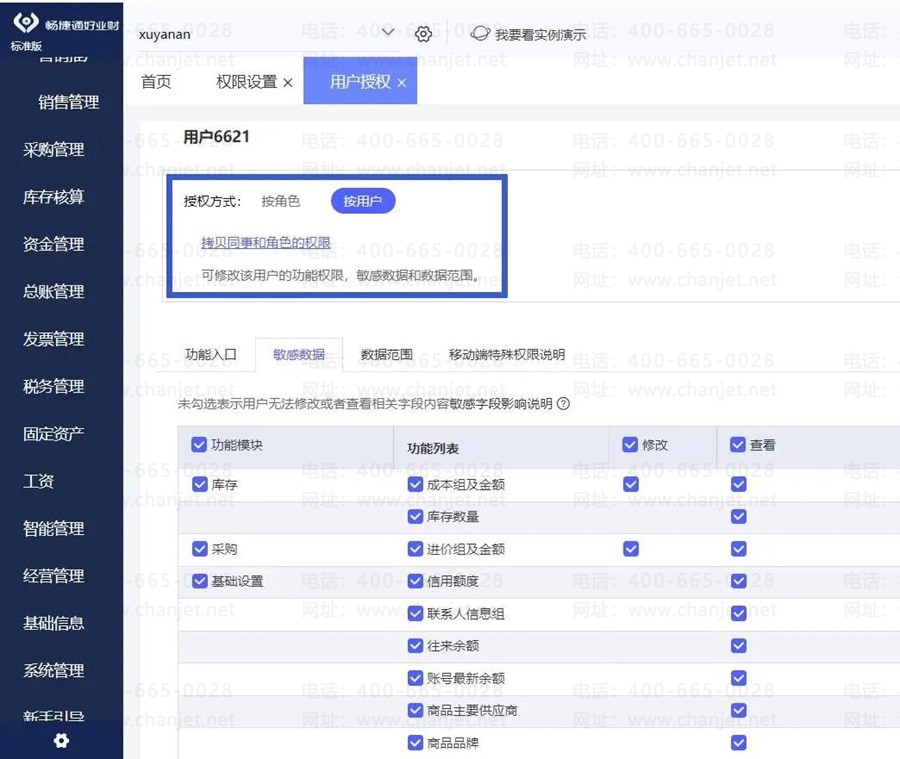900x759 pixels.
Task: Toggle 商品品牌 function checkbox
Action: pyautogui.click(x=416, y=743)
